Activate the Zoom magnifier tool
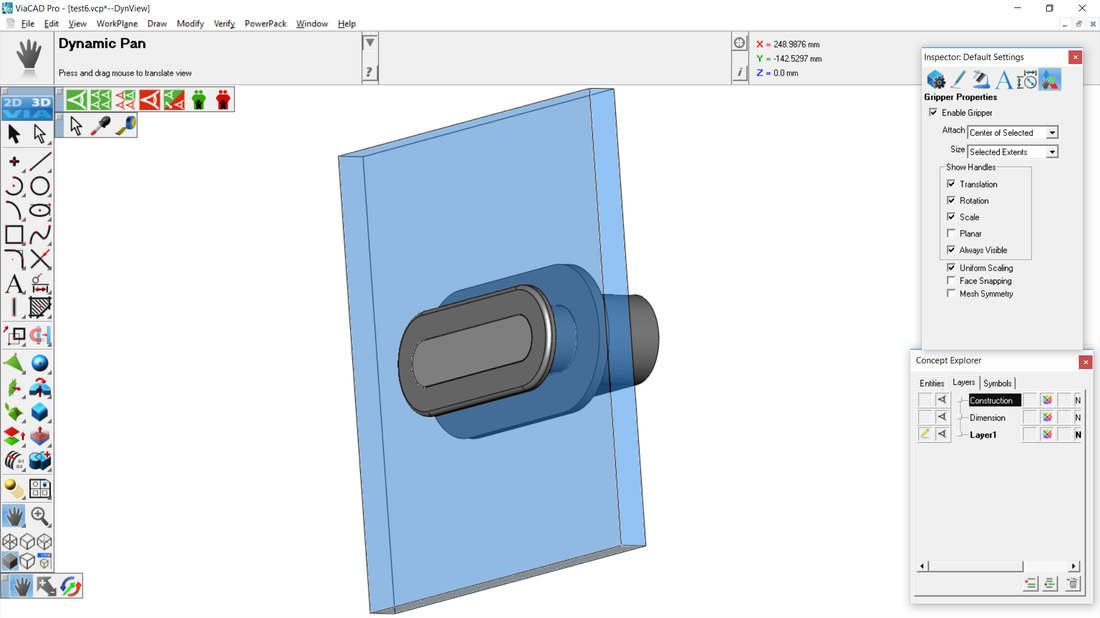 tap(40, 516)
